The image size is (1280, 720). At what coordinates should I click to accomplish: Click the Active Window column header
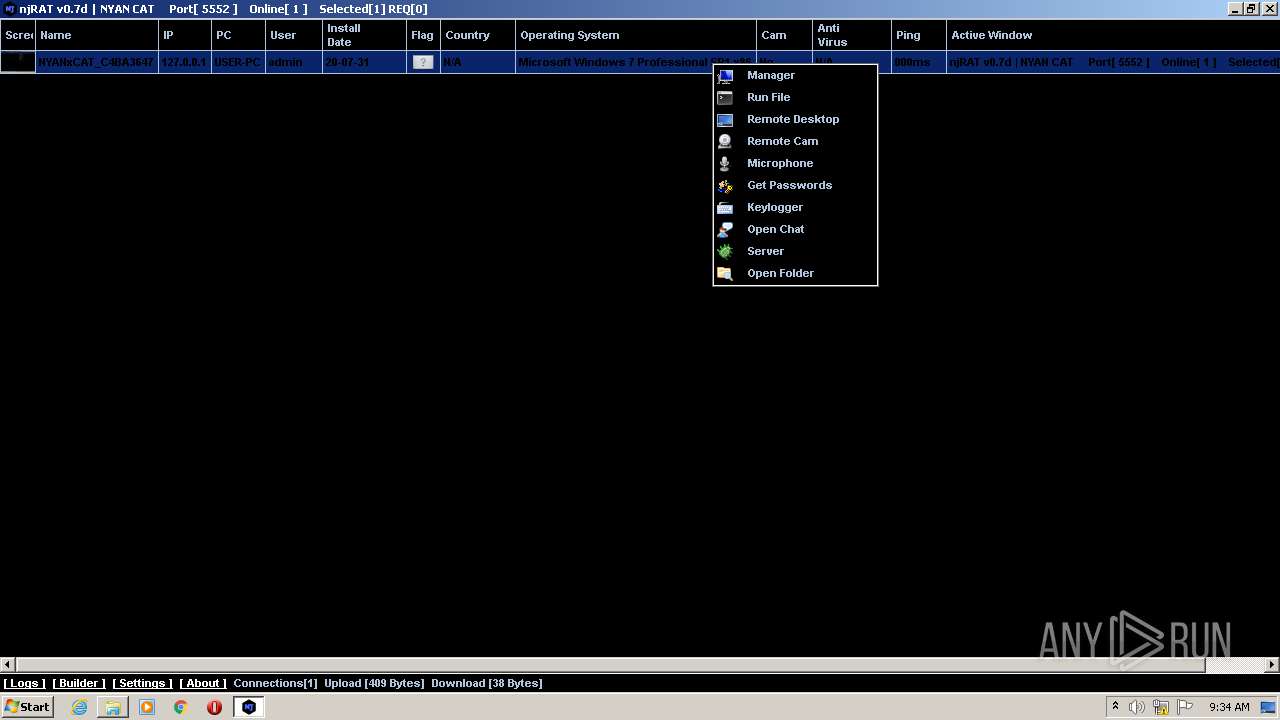(1113, 35)
